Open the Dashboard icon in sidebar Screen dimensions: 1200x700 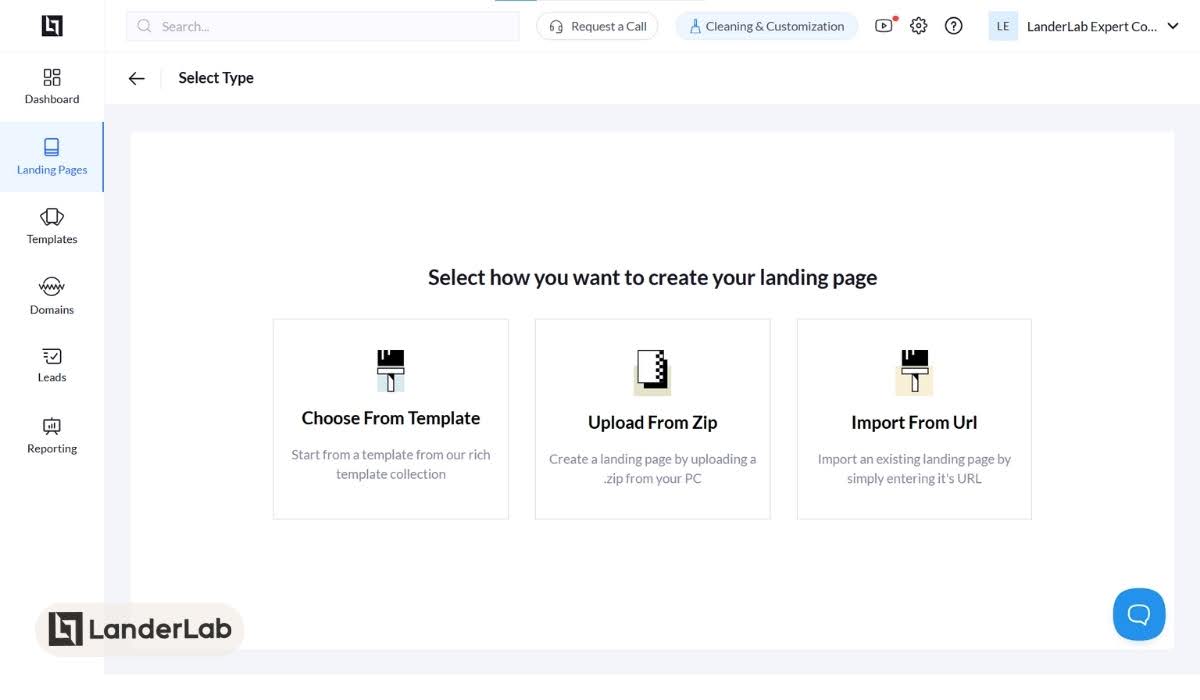click(52, 77)
